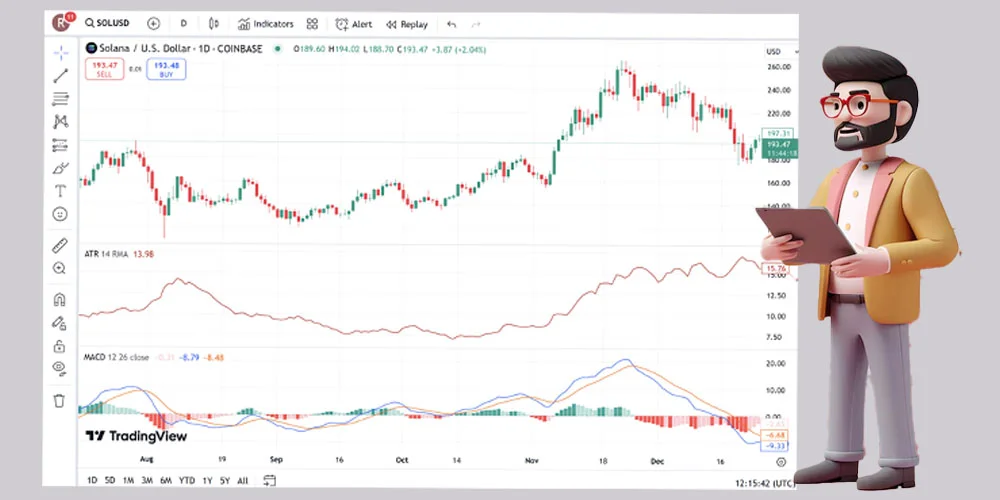The width and height of the screenshot is (1000, 500).
Task: Click the Dec label on time axis
Action: pos(656,460)
